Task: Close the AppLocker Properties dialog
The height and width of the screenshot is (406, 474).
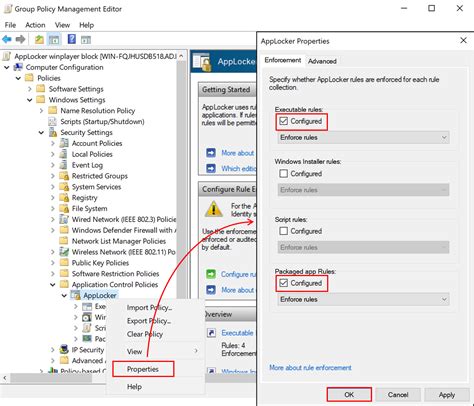Action: click(x=463, y=40)
